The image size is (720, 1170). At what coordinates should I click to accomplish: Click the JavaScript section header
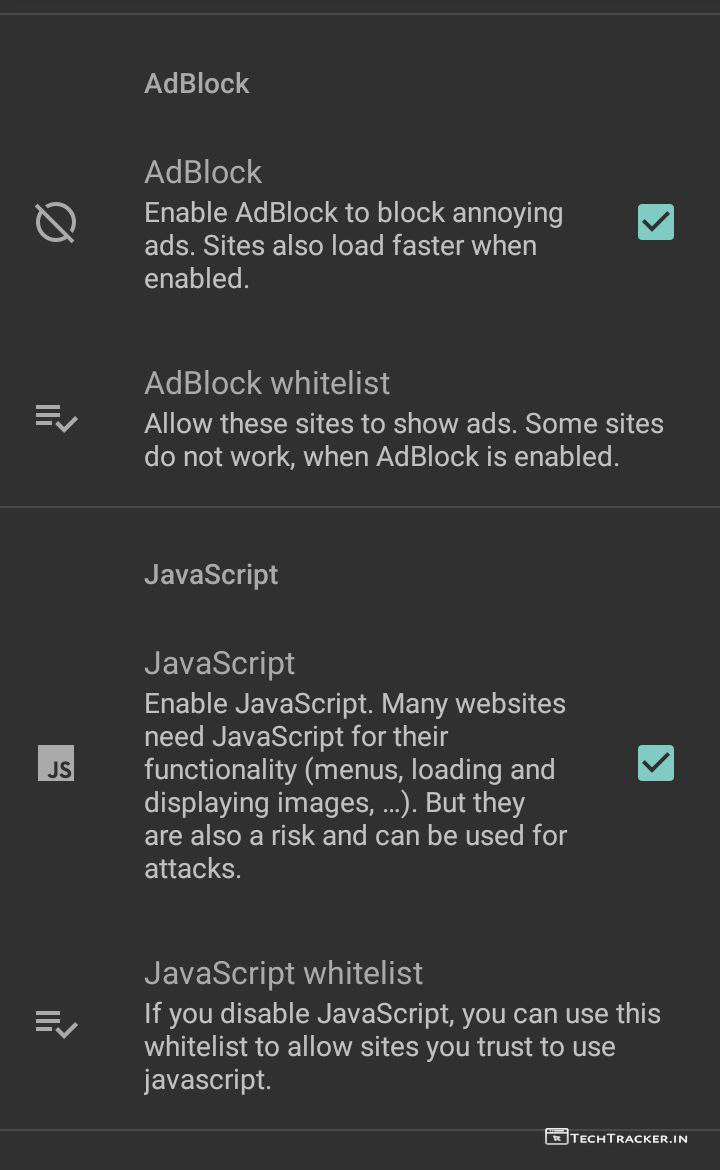pos(211,575)
